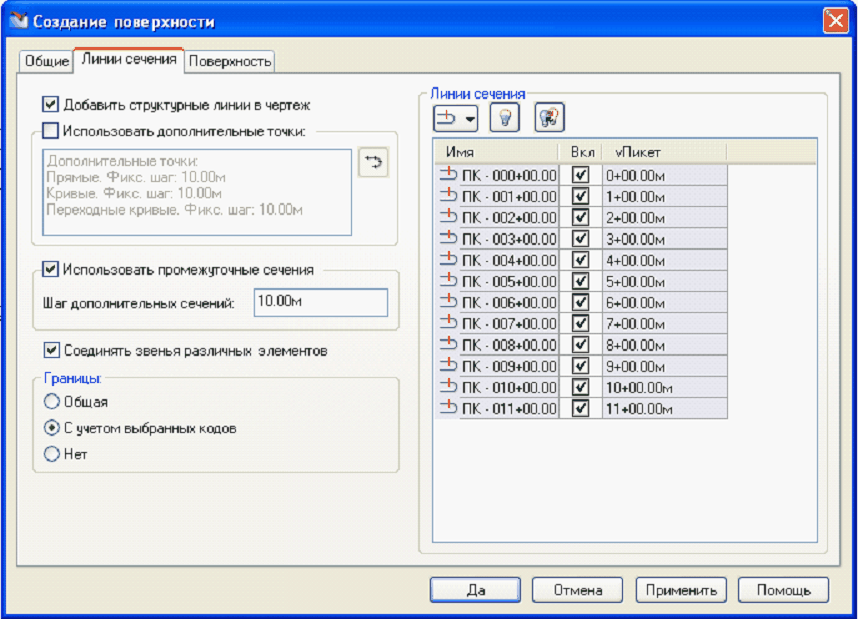Click the single light bulb toolbar icon
This screenshot has width=859, height=620.
(509, 118)
